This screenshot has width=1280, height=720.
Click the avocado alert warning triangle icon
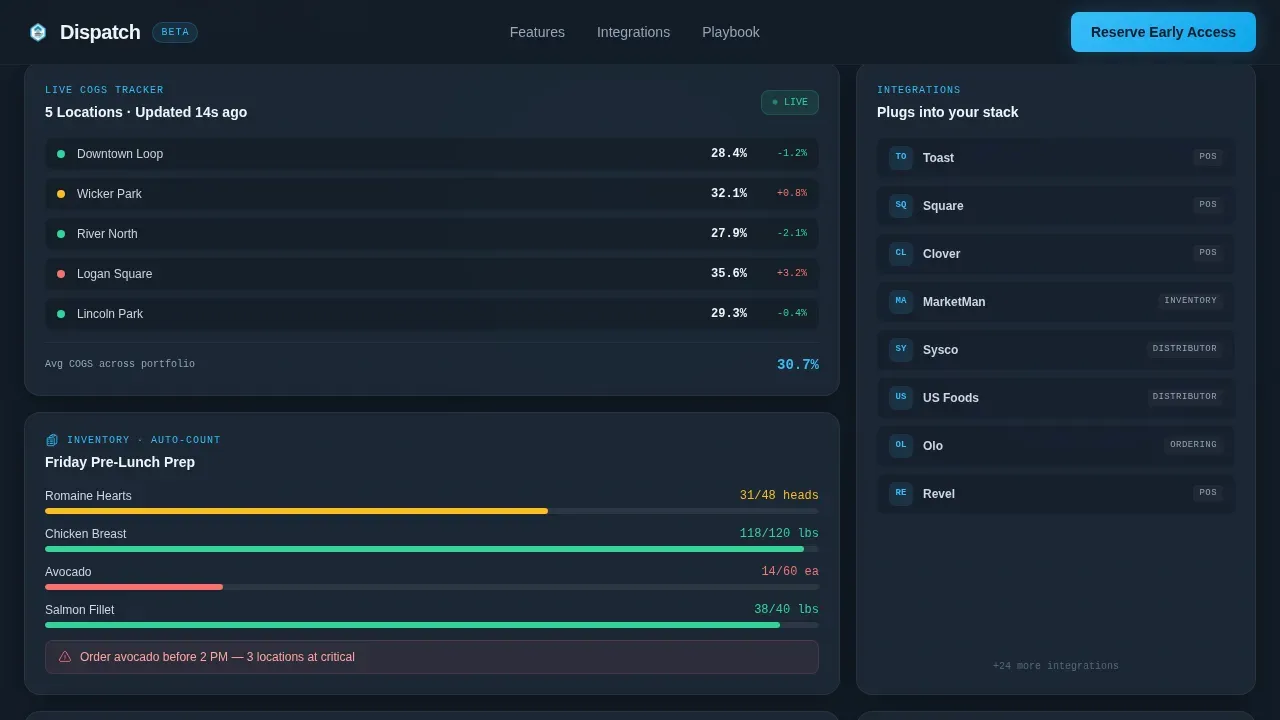65,657
